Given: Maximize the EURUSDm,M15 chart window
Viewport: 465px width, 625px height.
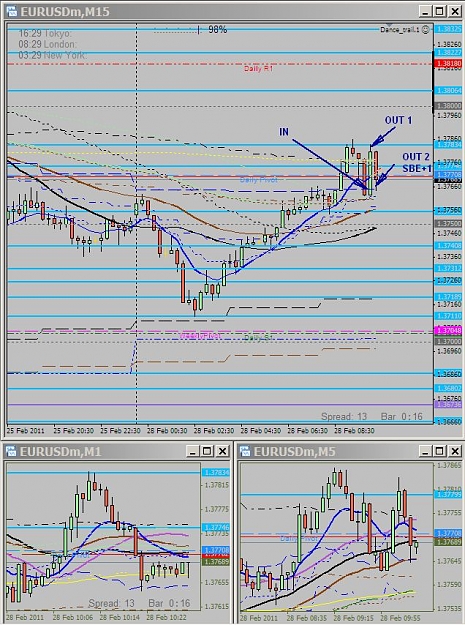Looking at the screenshot, I should click(x=440, y=12).
